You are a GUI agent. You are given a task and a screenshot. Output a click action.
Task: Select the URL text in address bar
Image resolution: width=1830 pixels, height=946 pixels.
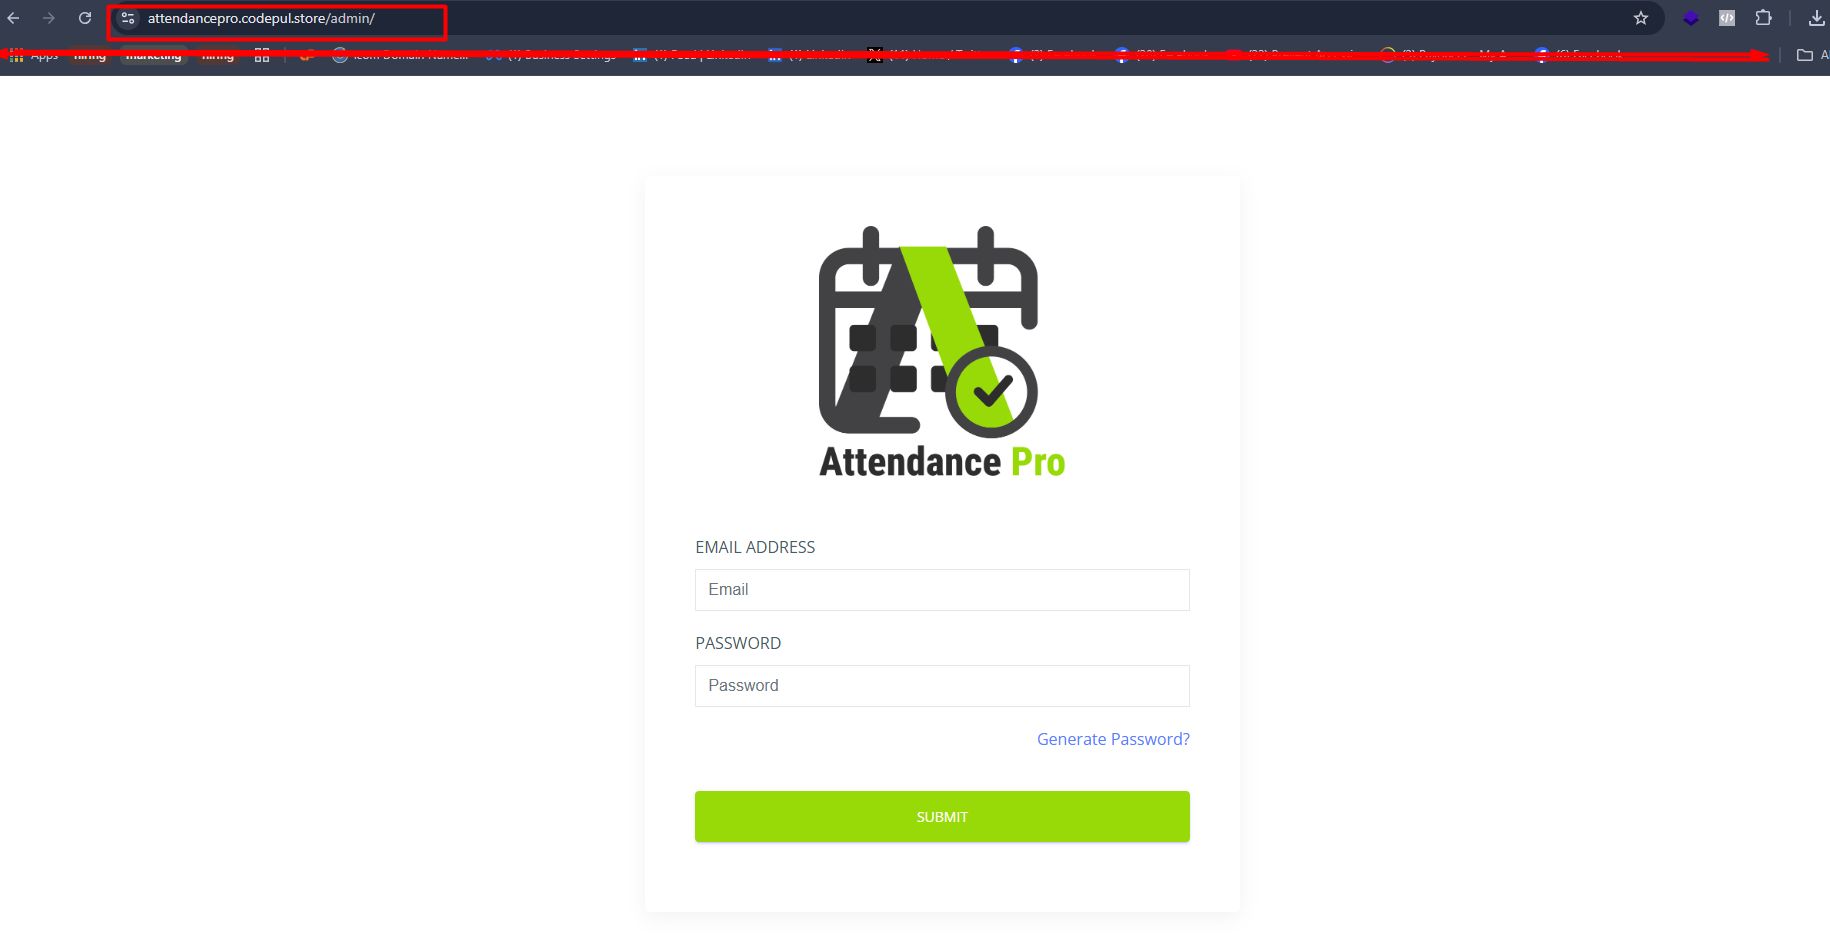[x=261, y=18]
